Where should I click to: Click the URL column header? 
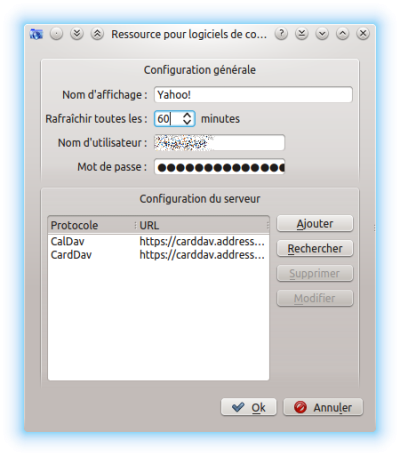coord(203,225)
